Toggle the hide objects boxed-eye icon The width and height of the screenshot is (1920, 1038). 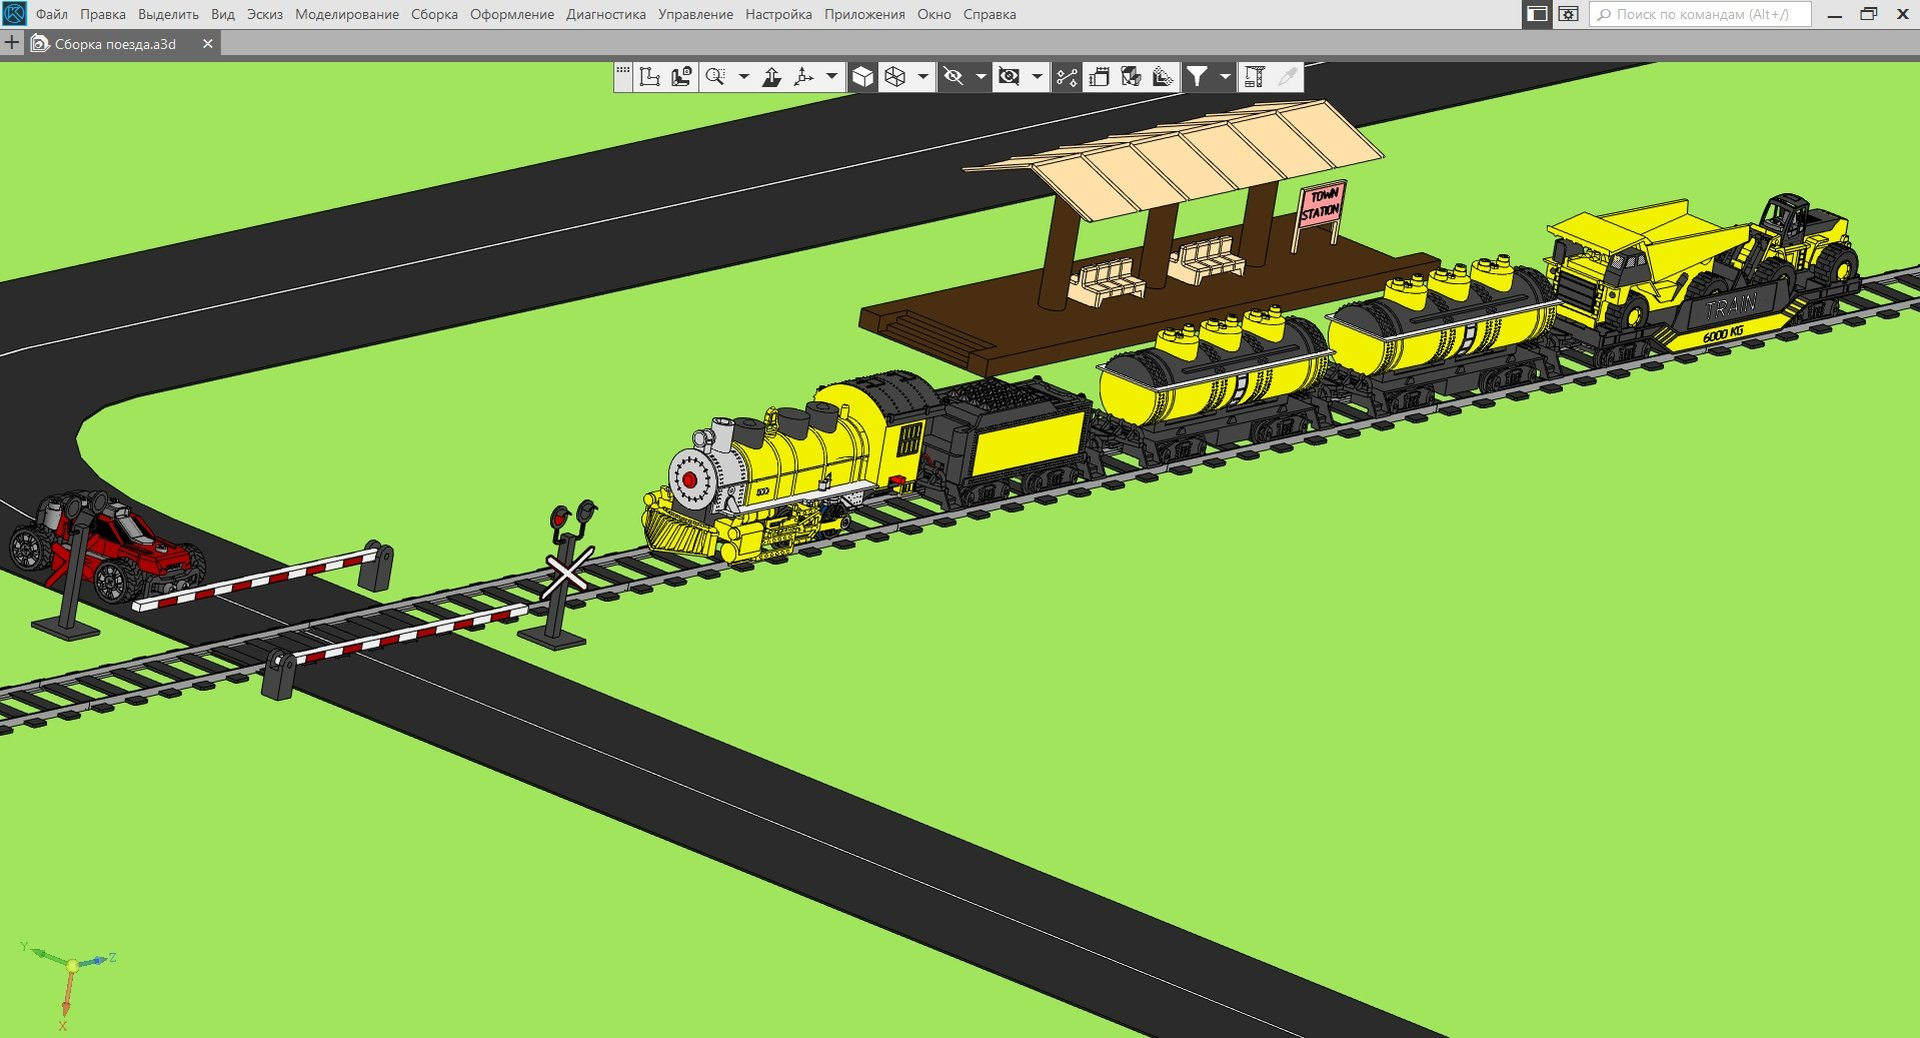[x=1009, y=77]
